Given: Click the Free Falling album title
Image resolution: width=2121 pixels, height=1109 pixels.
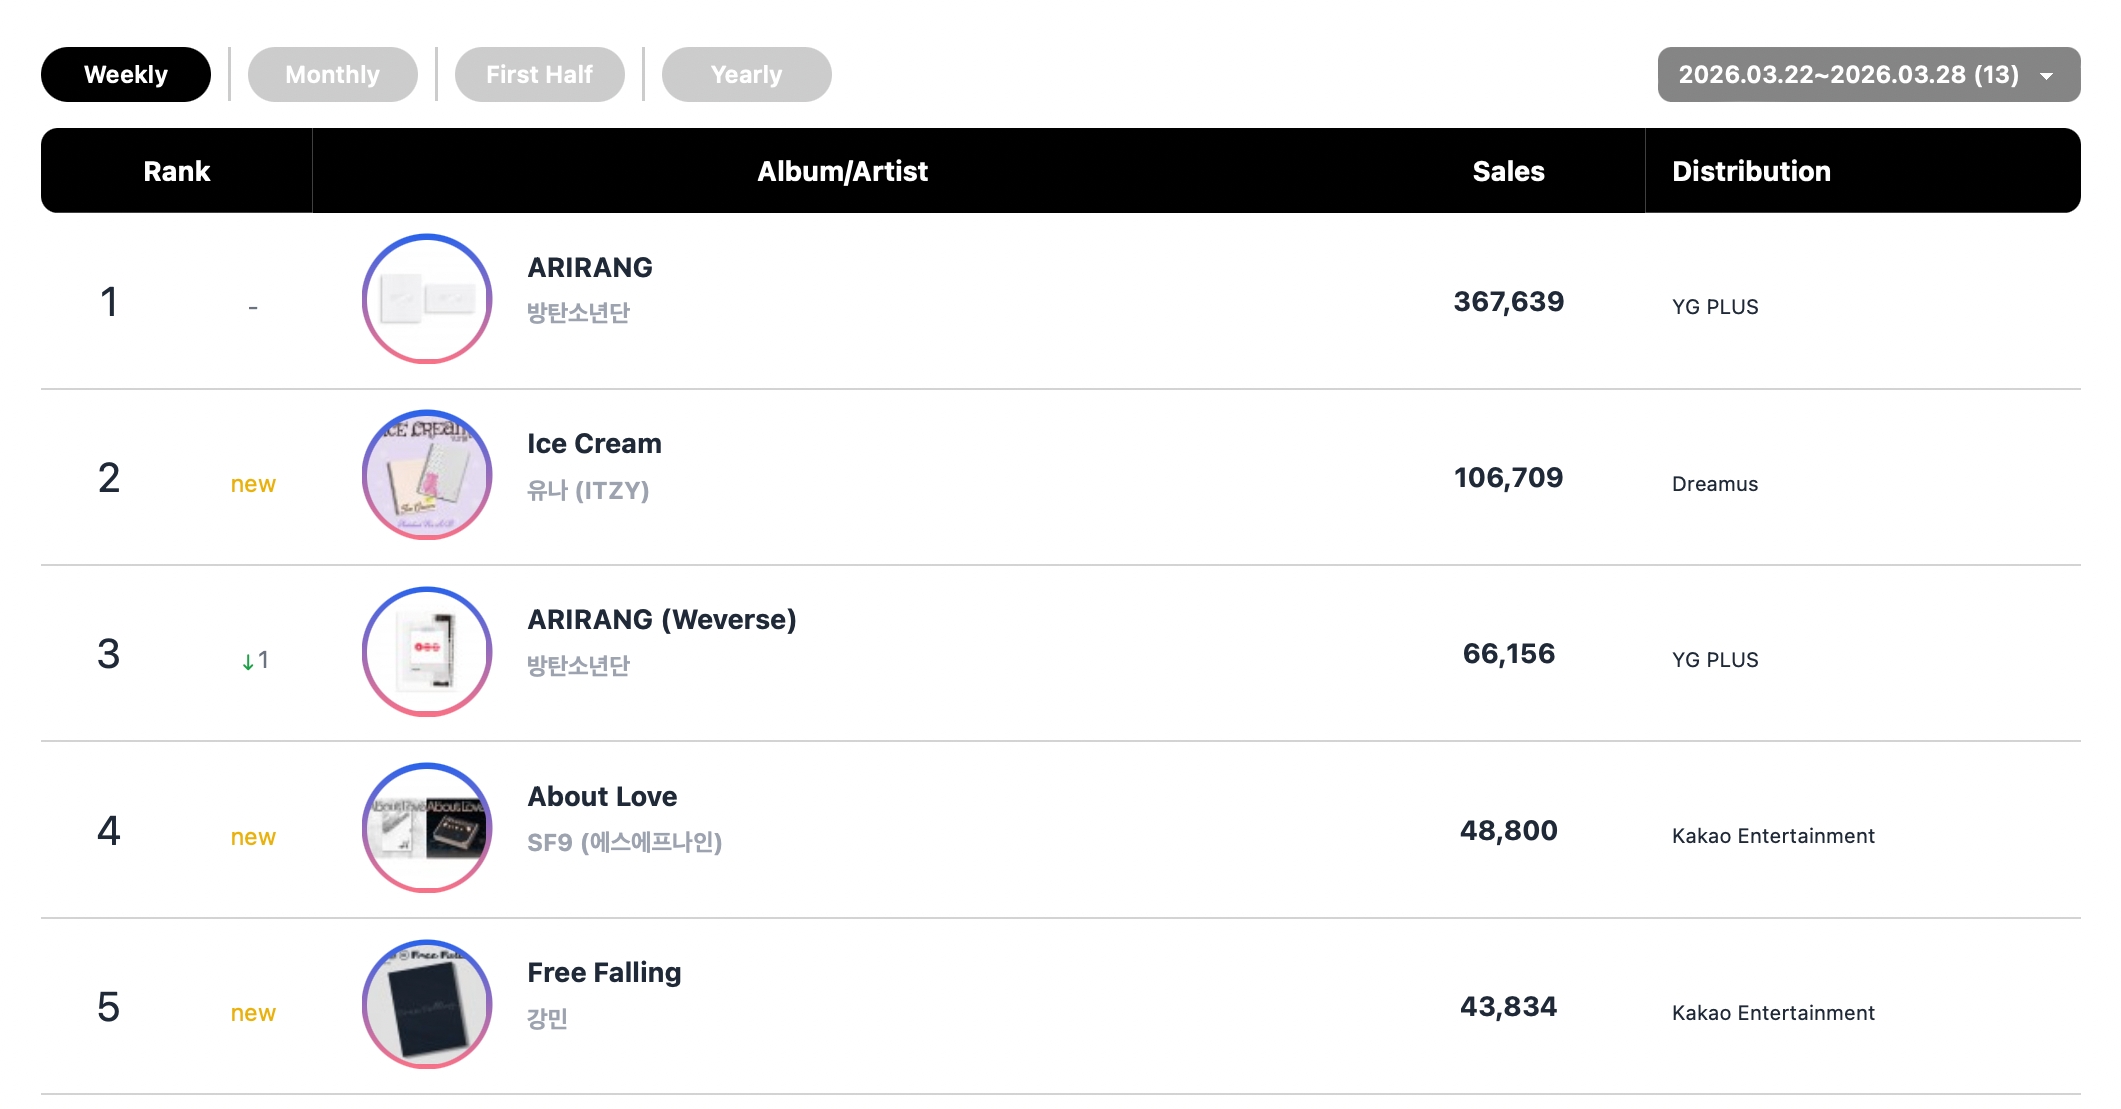Looking at the screenshot, I should click(x=604, y=973).
